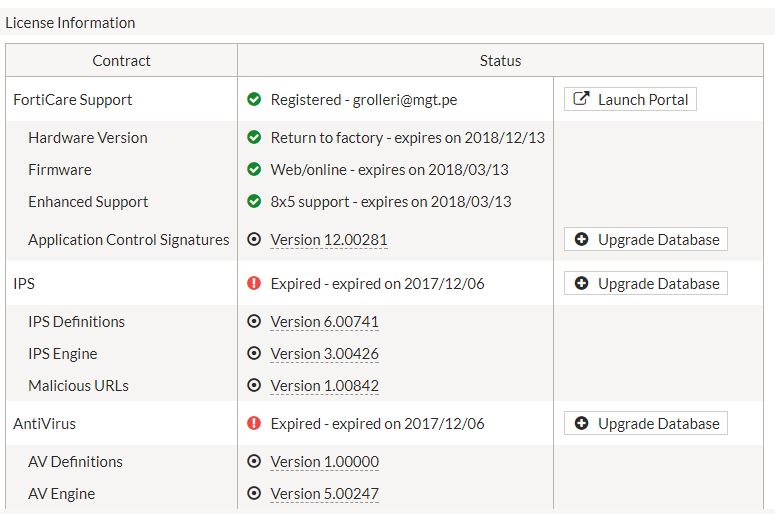This screenshot has height=514, width=775.
Task: Open the Version 1.00000 AV Definitions link
Action: pyautogui.click(x=324, y=462)
